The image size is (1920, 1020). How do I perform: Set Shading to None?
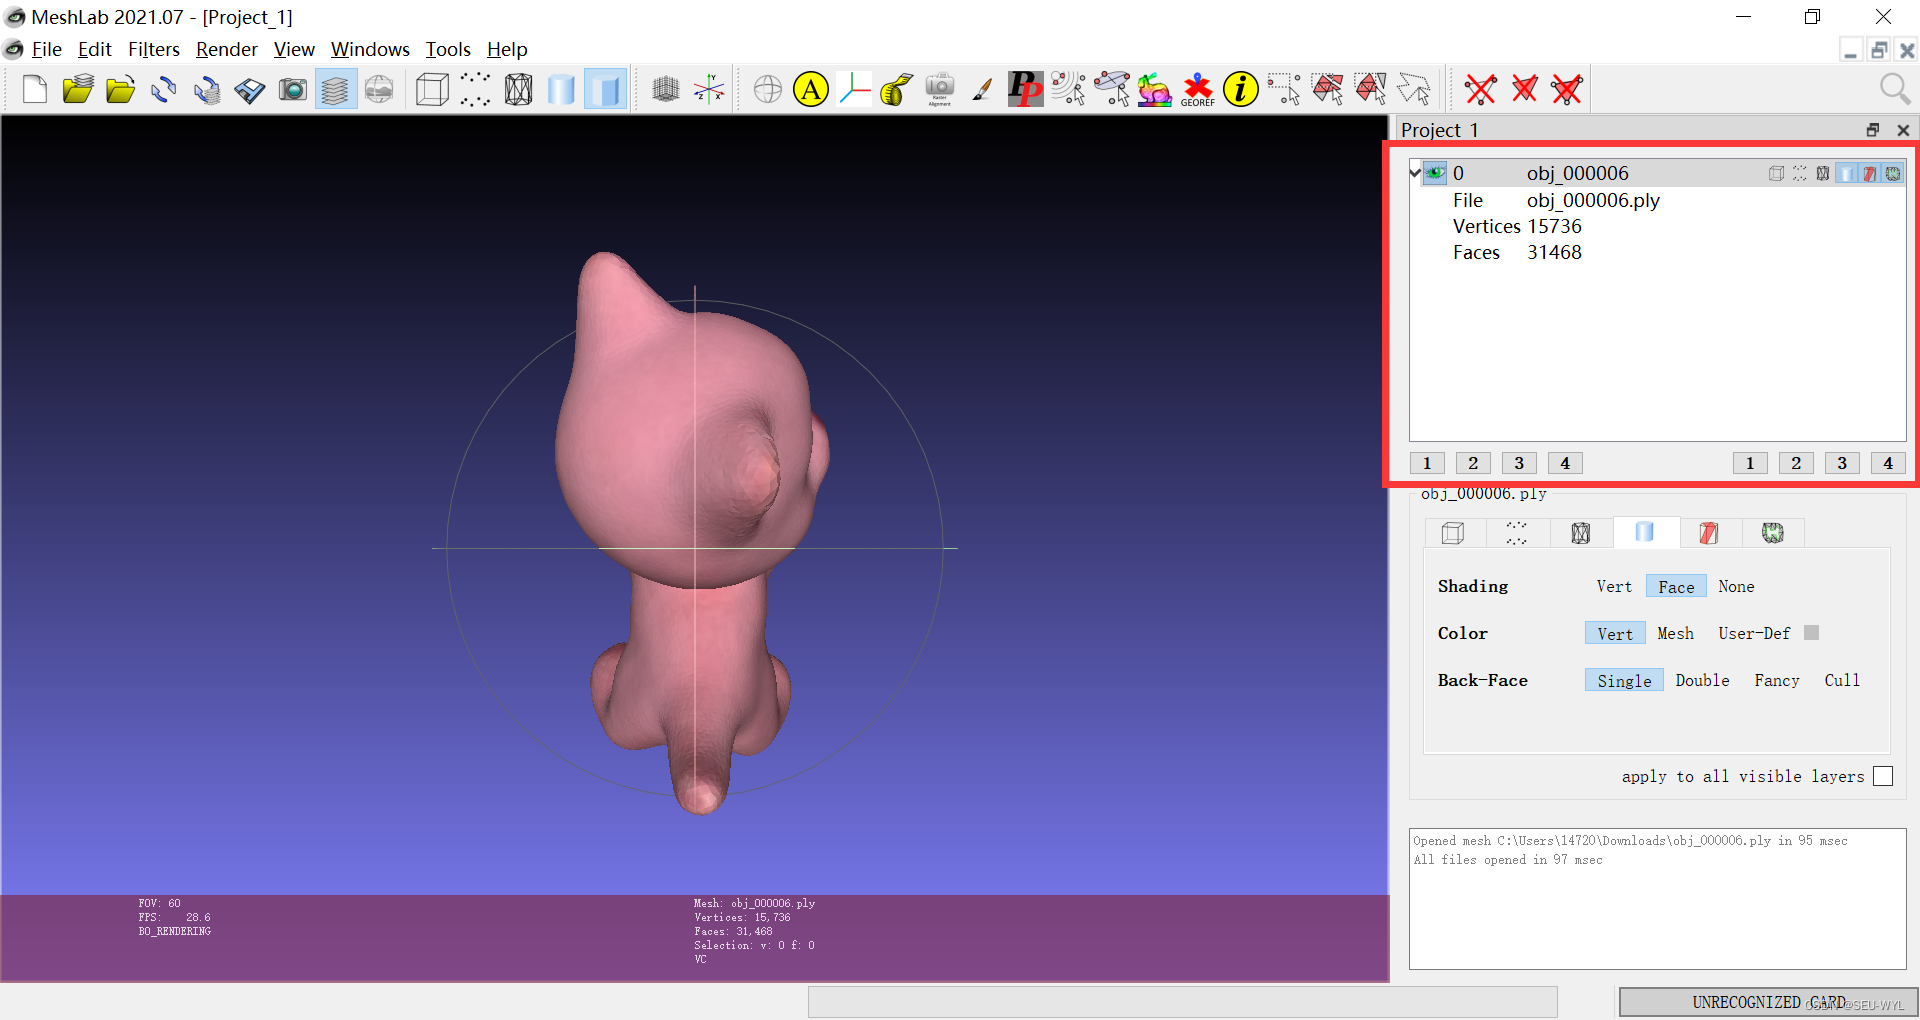click(x=1736, y=587)
